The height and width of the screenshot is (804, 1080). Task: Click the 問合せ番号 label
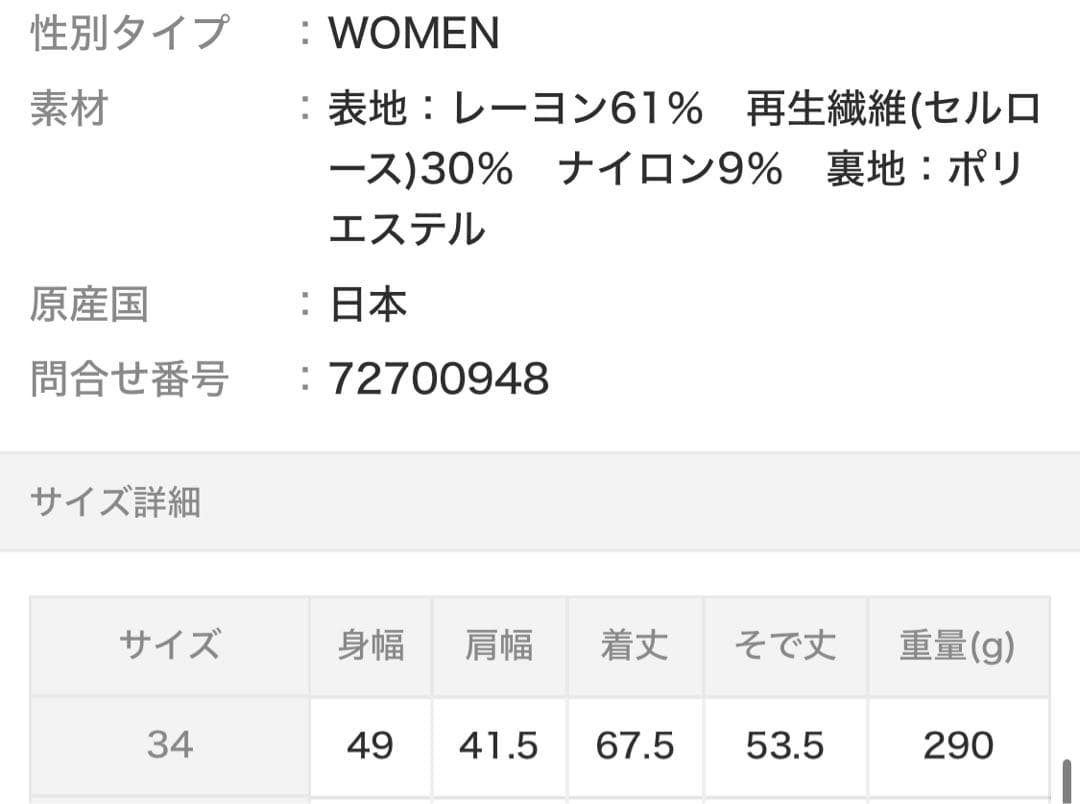(129, 380)
